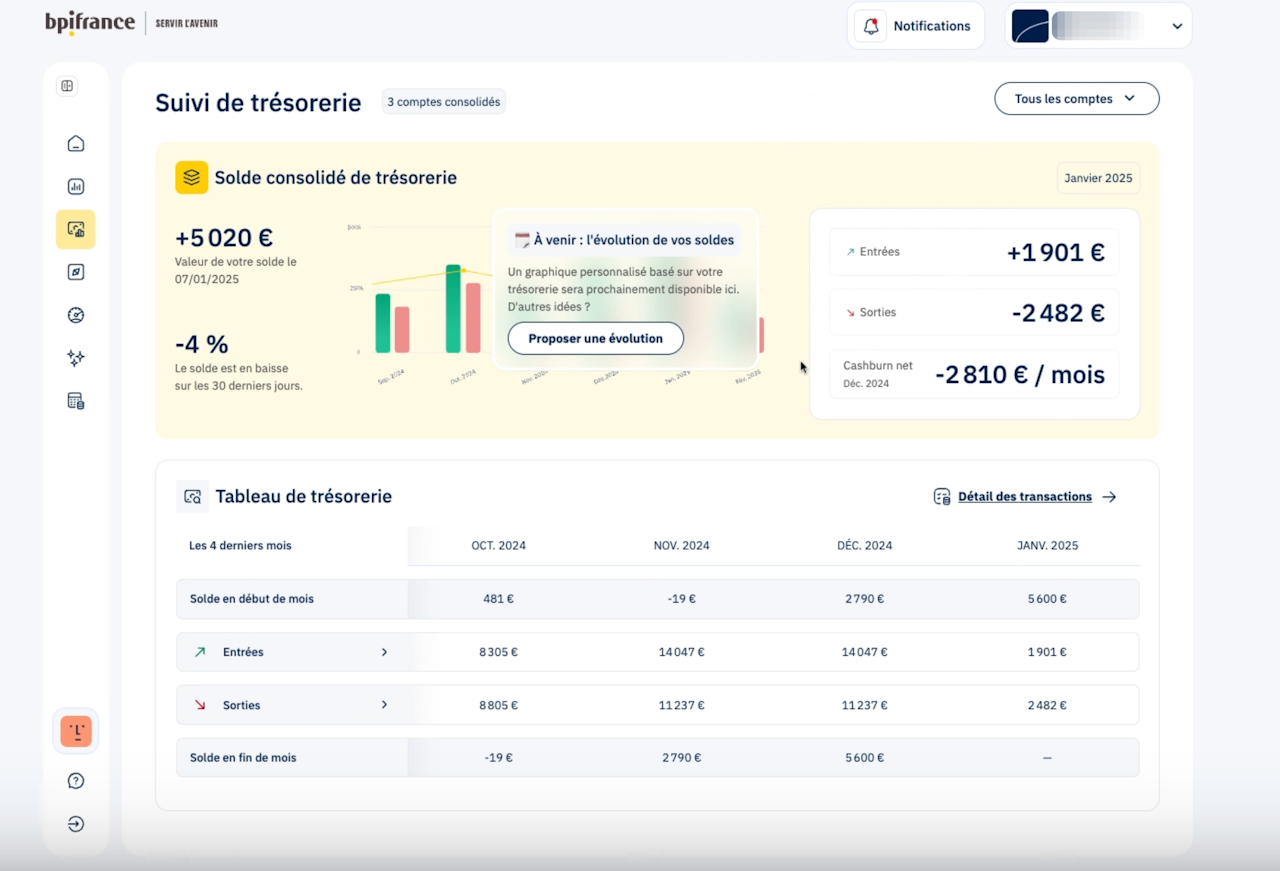
Task: Open the home icon in sidebar
Action: 75,144
